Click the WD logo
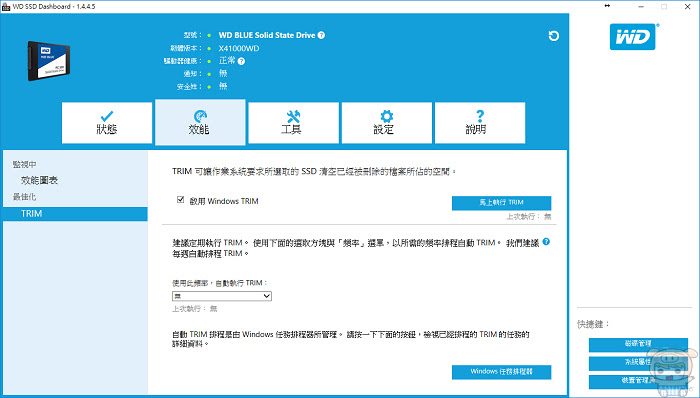 click(x=633, y=37)
